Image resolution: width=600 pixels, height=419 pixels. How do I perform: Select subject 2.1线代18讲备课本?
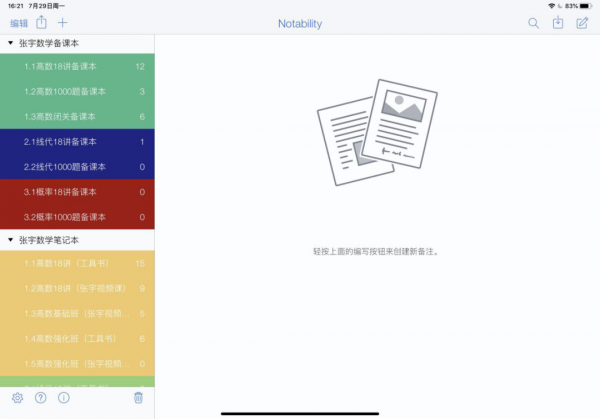[77, 142]
